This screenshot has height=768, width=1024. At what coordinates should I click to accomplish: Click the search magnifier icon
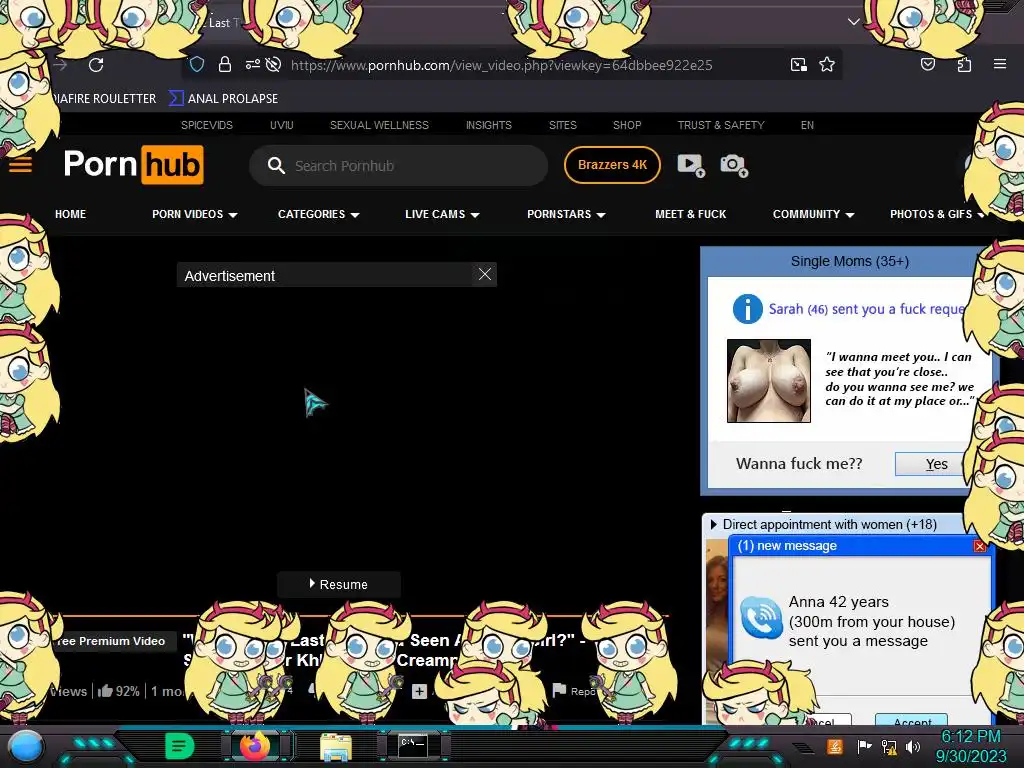coord(276,166)
